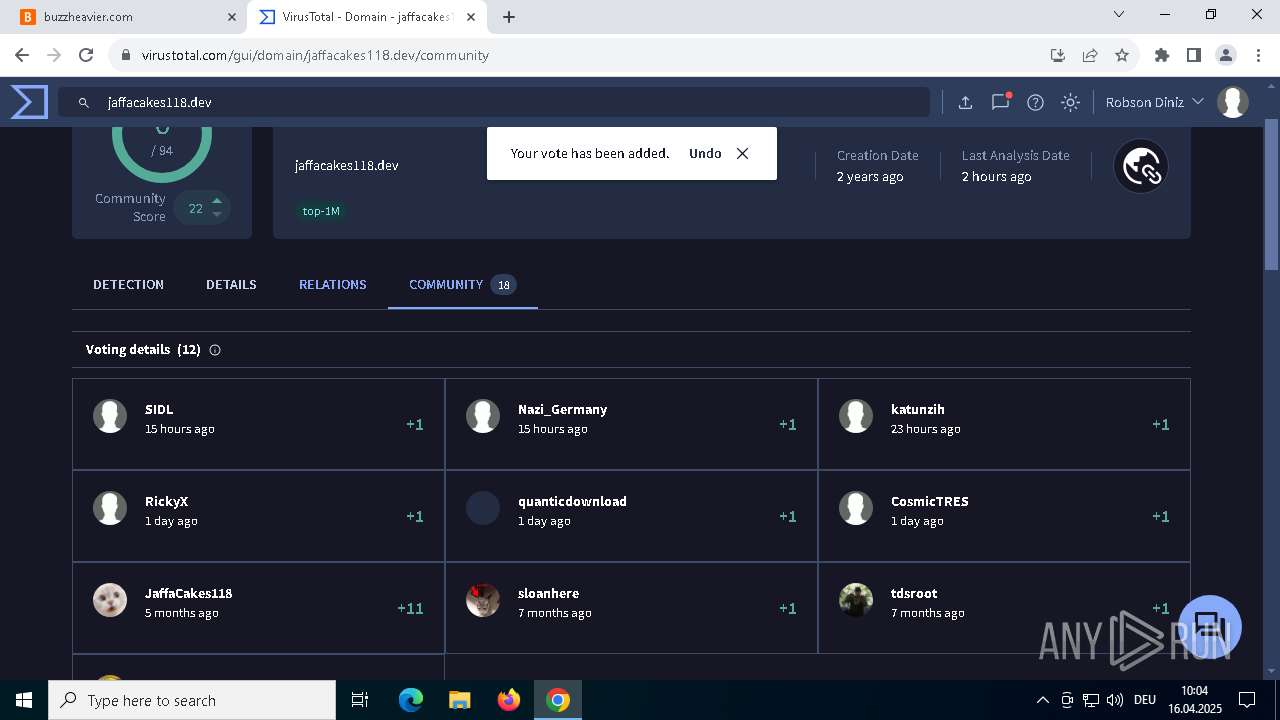Image resolution: width=1280 pixels, height=720 pixels.
Task: Click the site lock icon in address bar
Action: (126, 55)
